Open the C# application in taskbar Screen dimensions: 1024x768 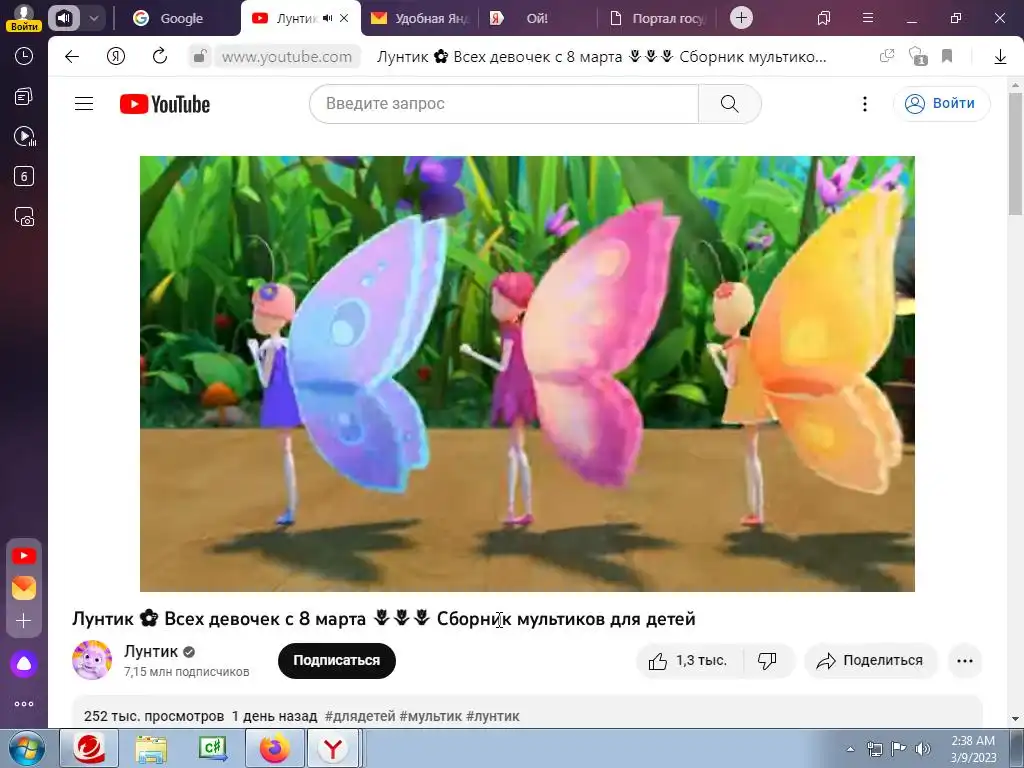point(214,749)
